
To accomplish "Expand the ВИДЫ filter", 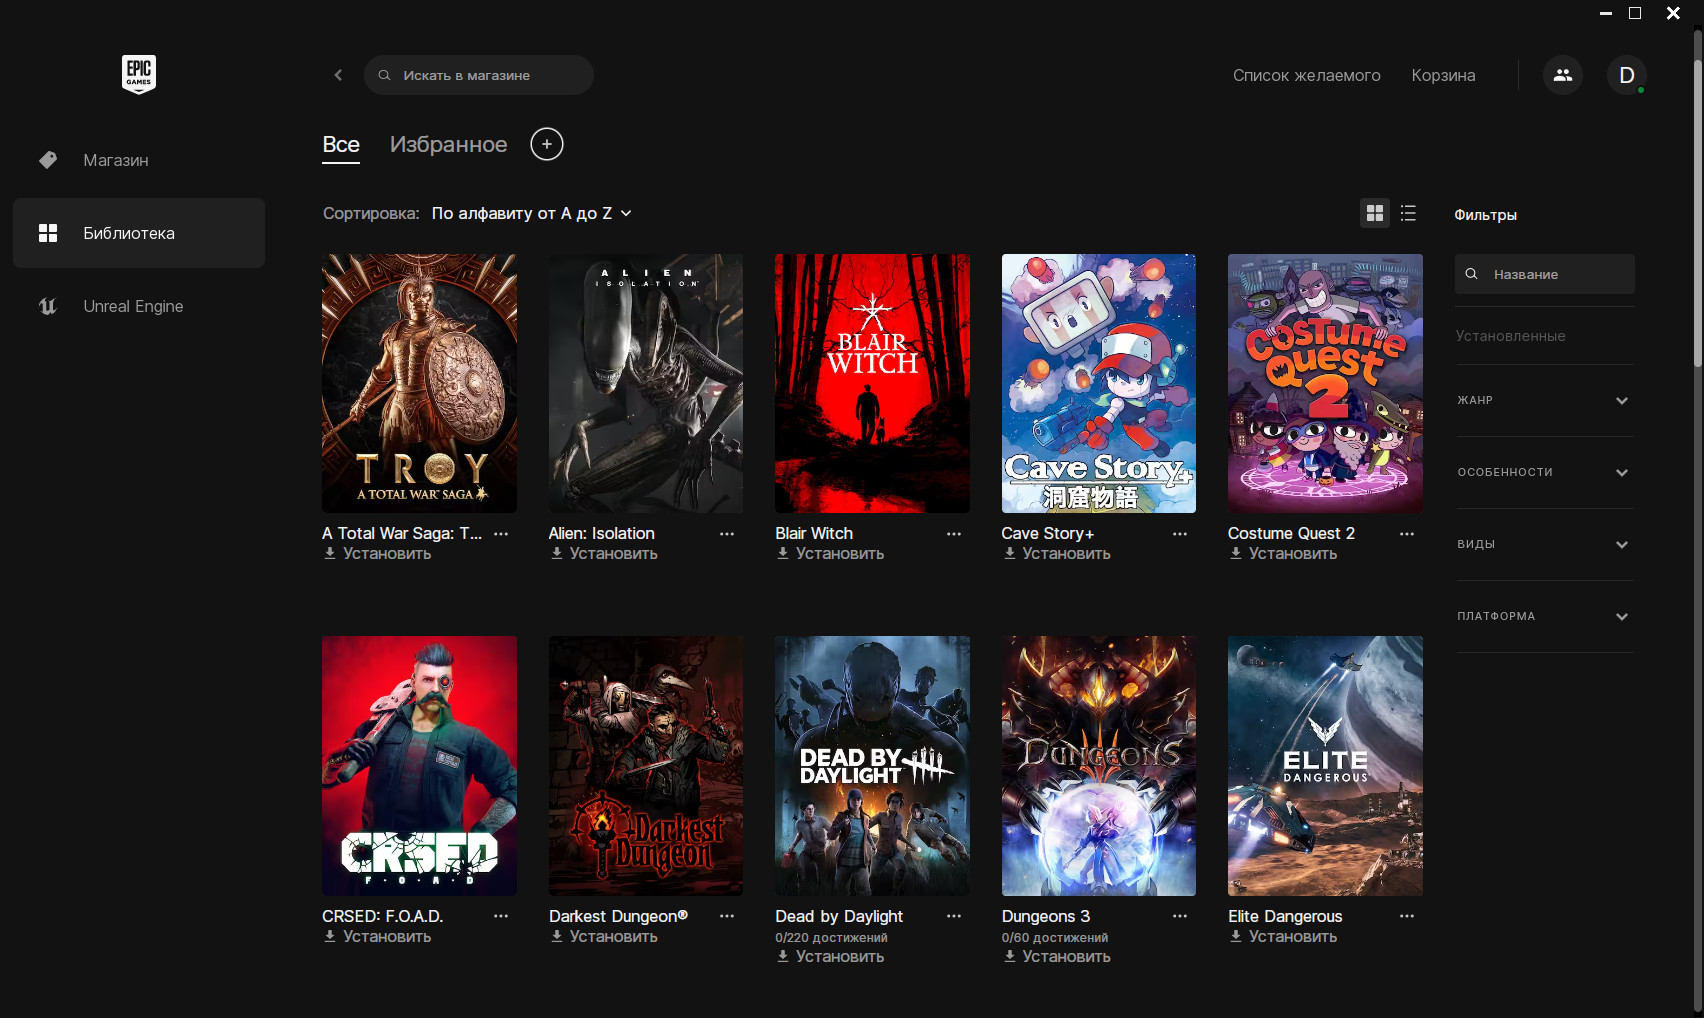I will tap(1545, 544).
